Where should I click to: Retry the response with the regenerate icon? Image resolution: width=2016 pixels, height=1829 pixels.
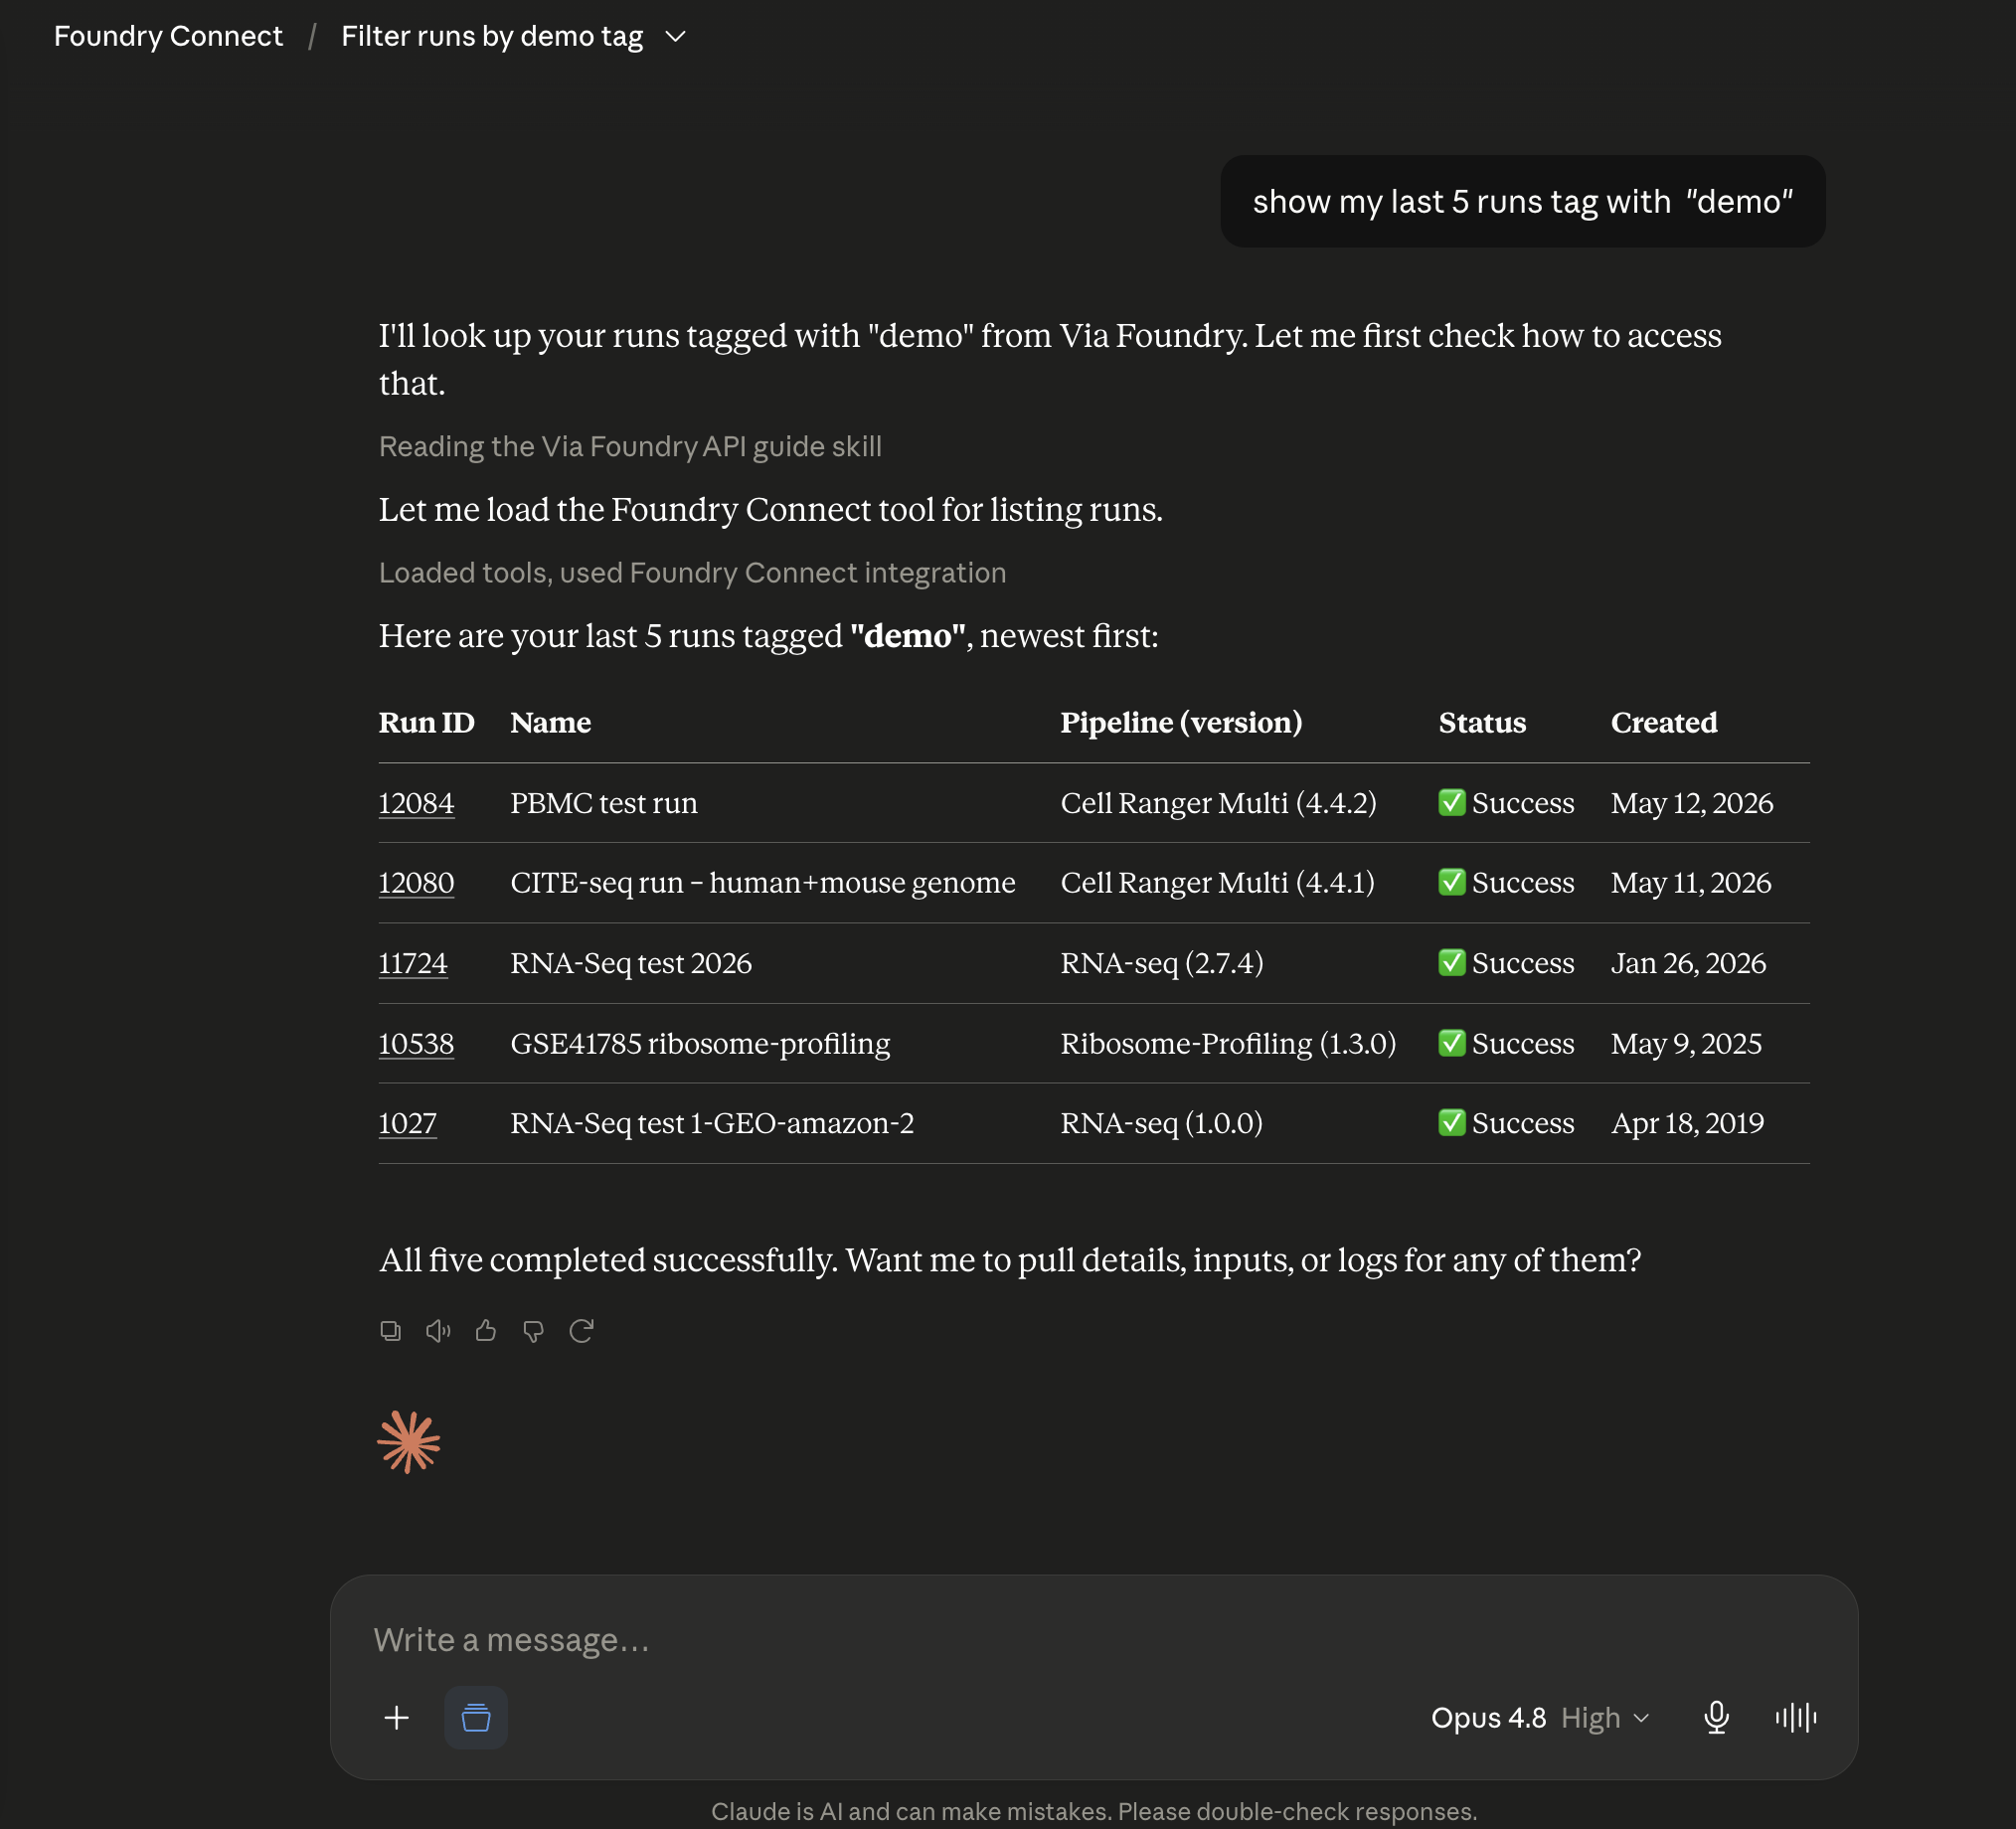click(581, 1330)
